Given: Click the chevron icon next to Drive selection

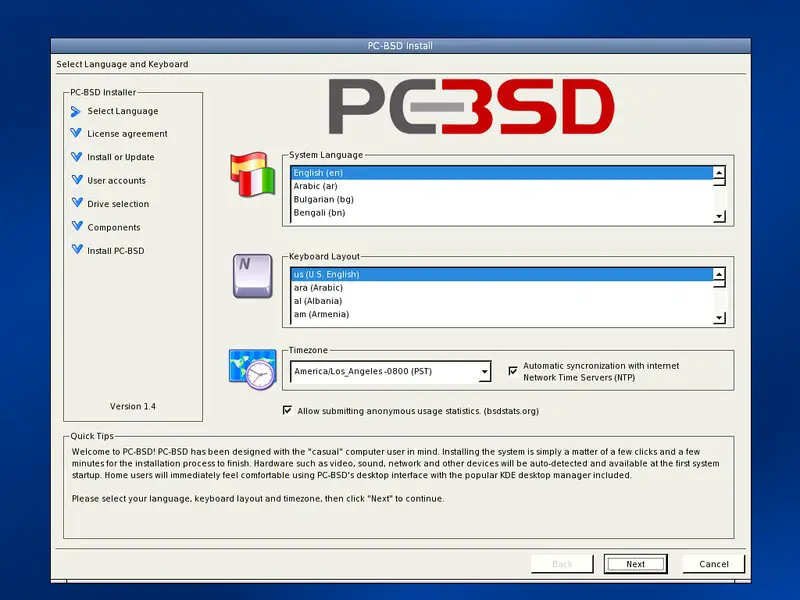Looking at the screenshot, I should tap(77, 203).
